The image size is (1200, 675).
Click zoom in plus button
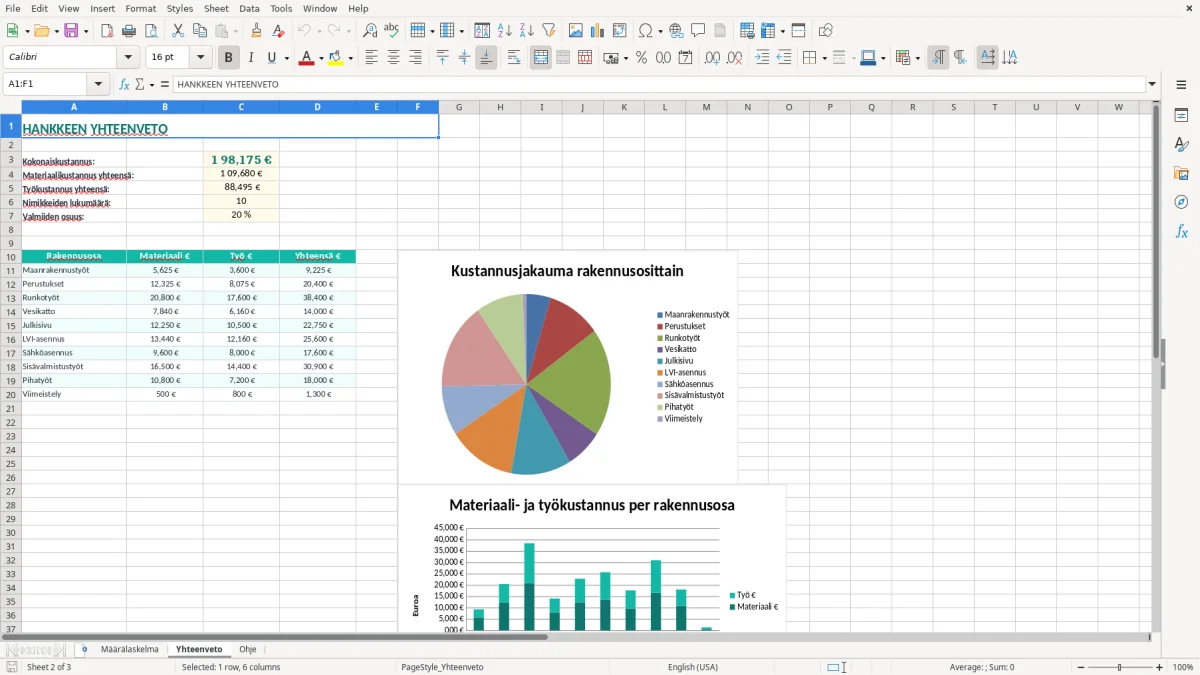tap(1160, 667)
